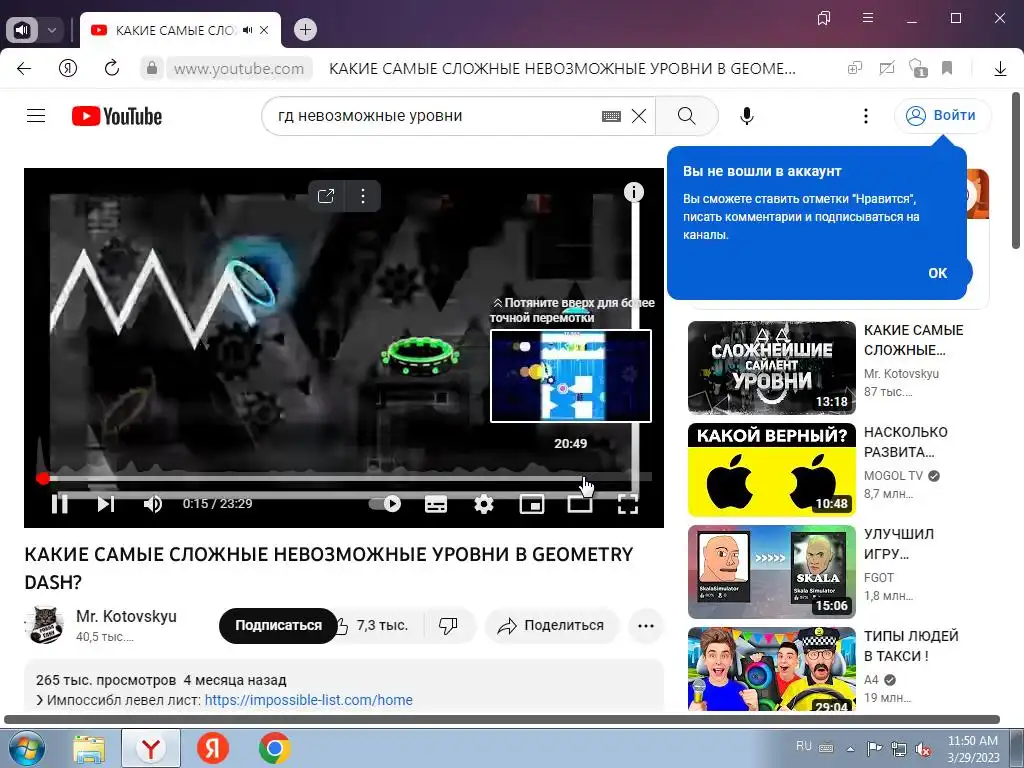Enable miniplayer mode
Viewport: 1024px width, 768px height.
(x=532, y=504)
